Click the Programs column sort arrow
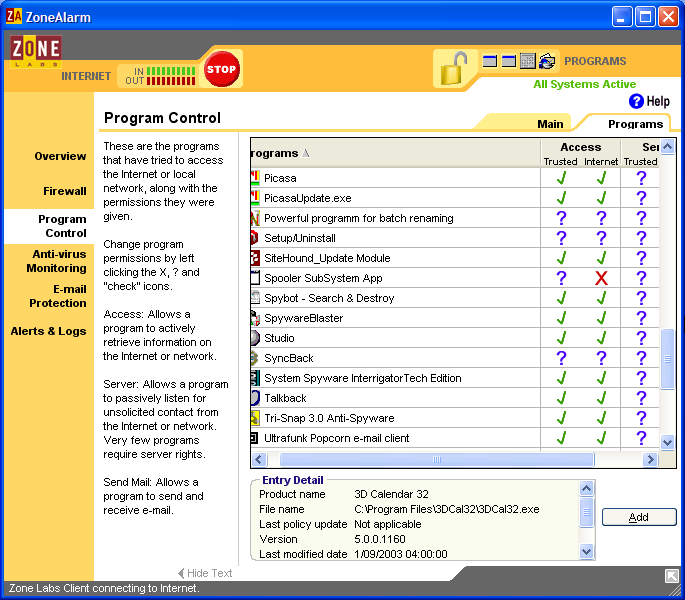Screen dimensions: 685x600 click(x=306, y=153)
